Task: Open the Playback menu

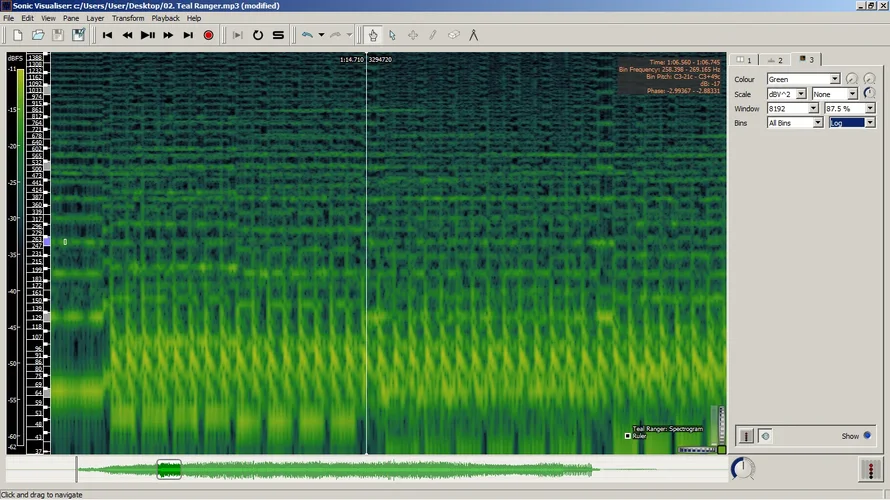Action: [165, 18]
